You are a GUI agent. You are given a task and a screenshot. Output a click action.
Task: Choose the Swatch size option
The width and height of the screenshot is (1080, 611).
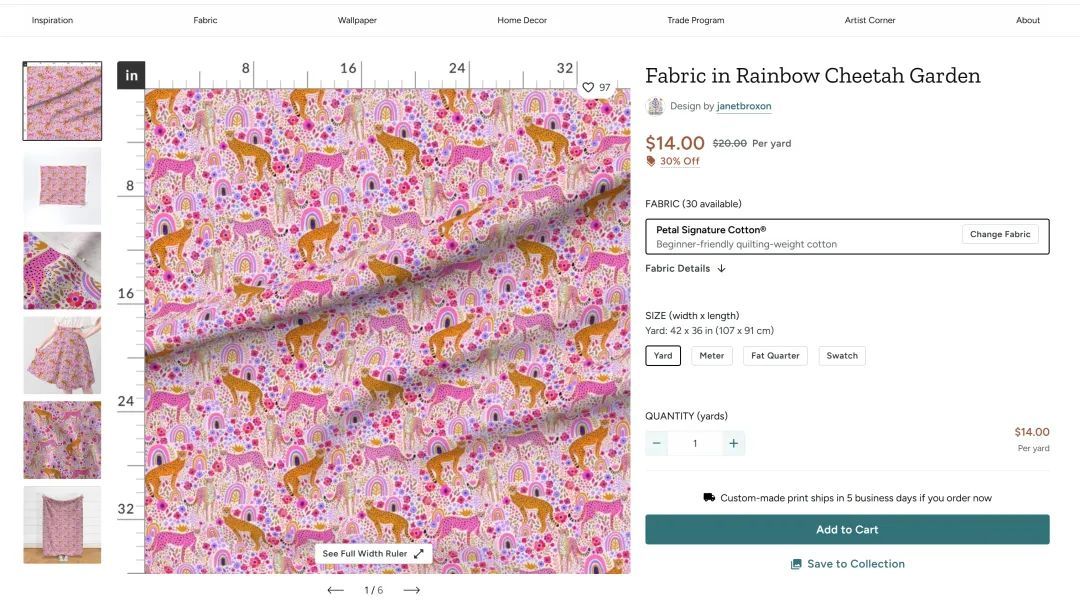coord(842,356)
